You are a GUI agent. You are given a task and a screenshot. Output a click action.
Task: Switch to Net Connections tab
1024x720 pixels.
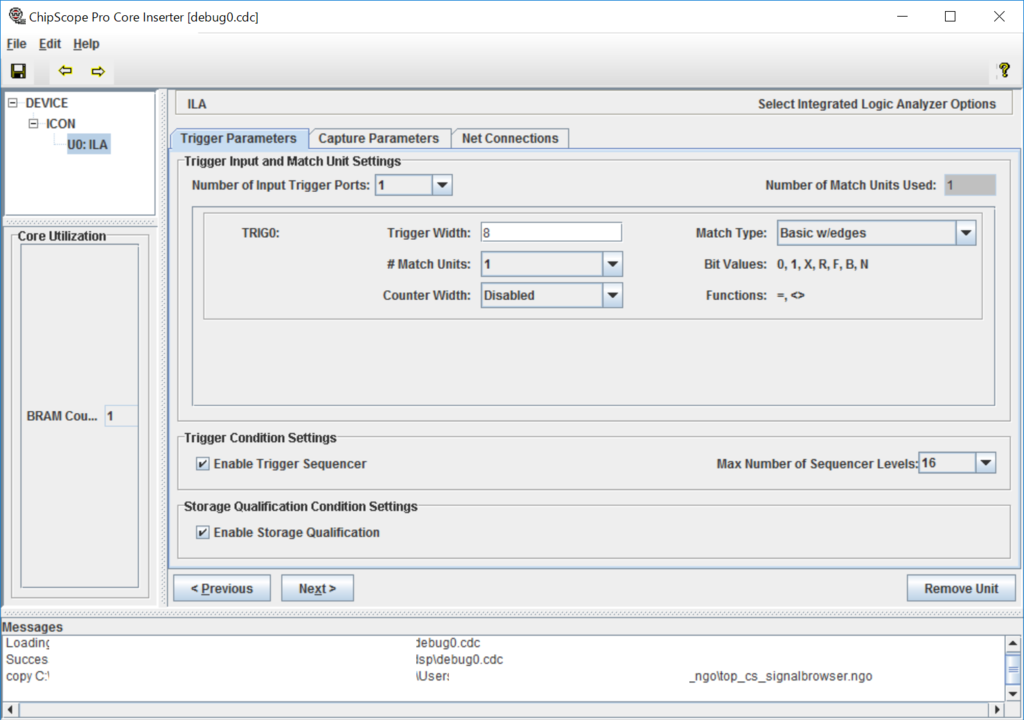[510, 138]
